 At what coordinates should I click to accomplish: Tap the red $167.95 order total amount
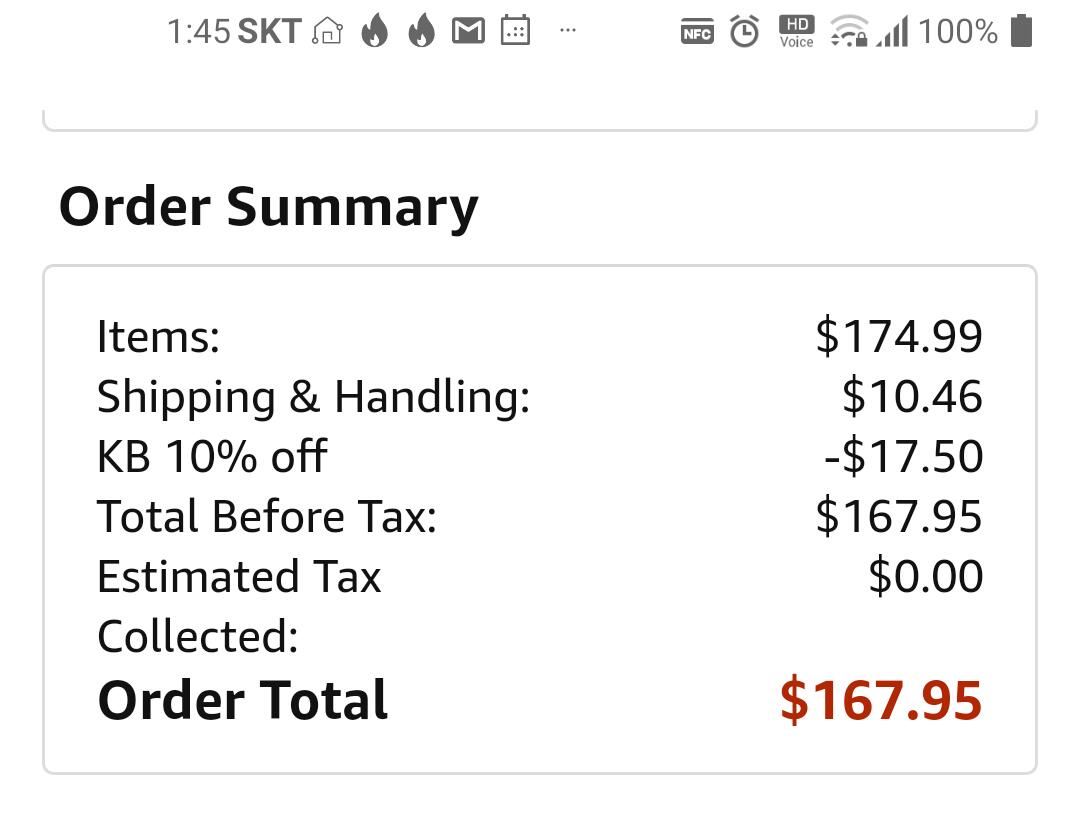(880, 699)
